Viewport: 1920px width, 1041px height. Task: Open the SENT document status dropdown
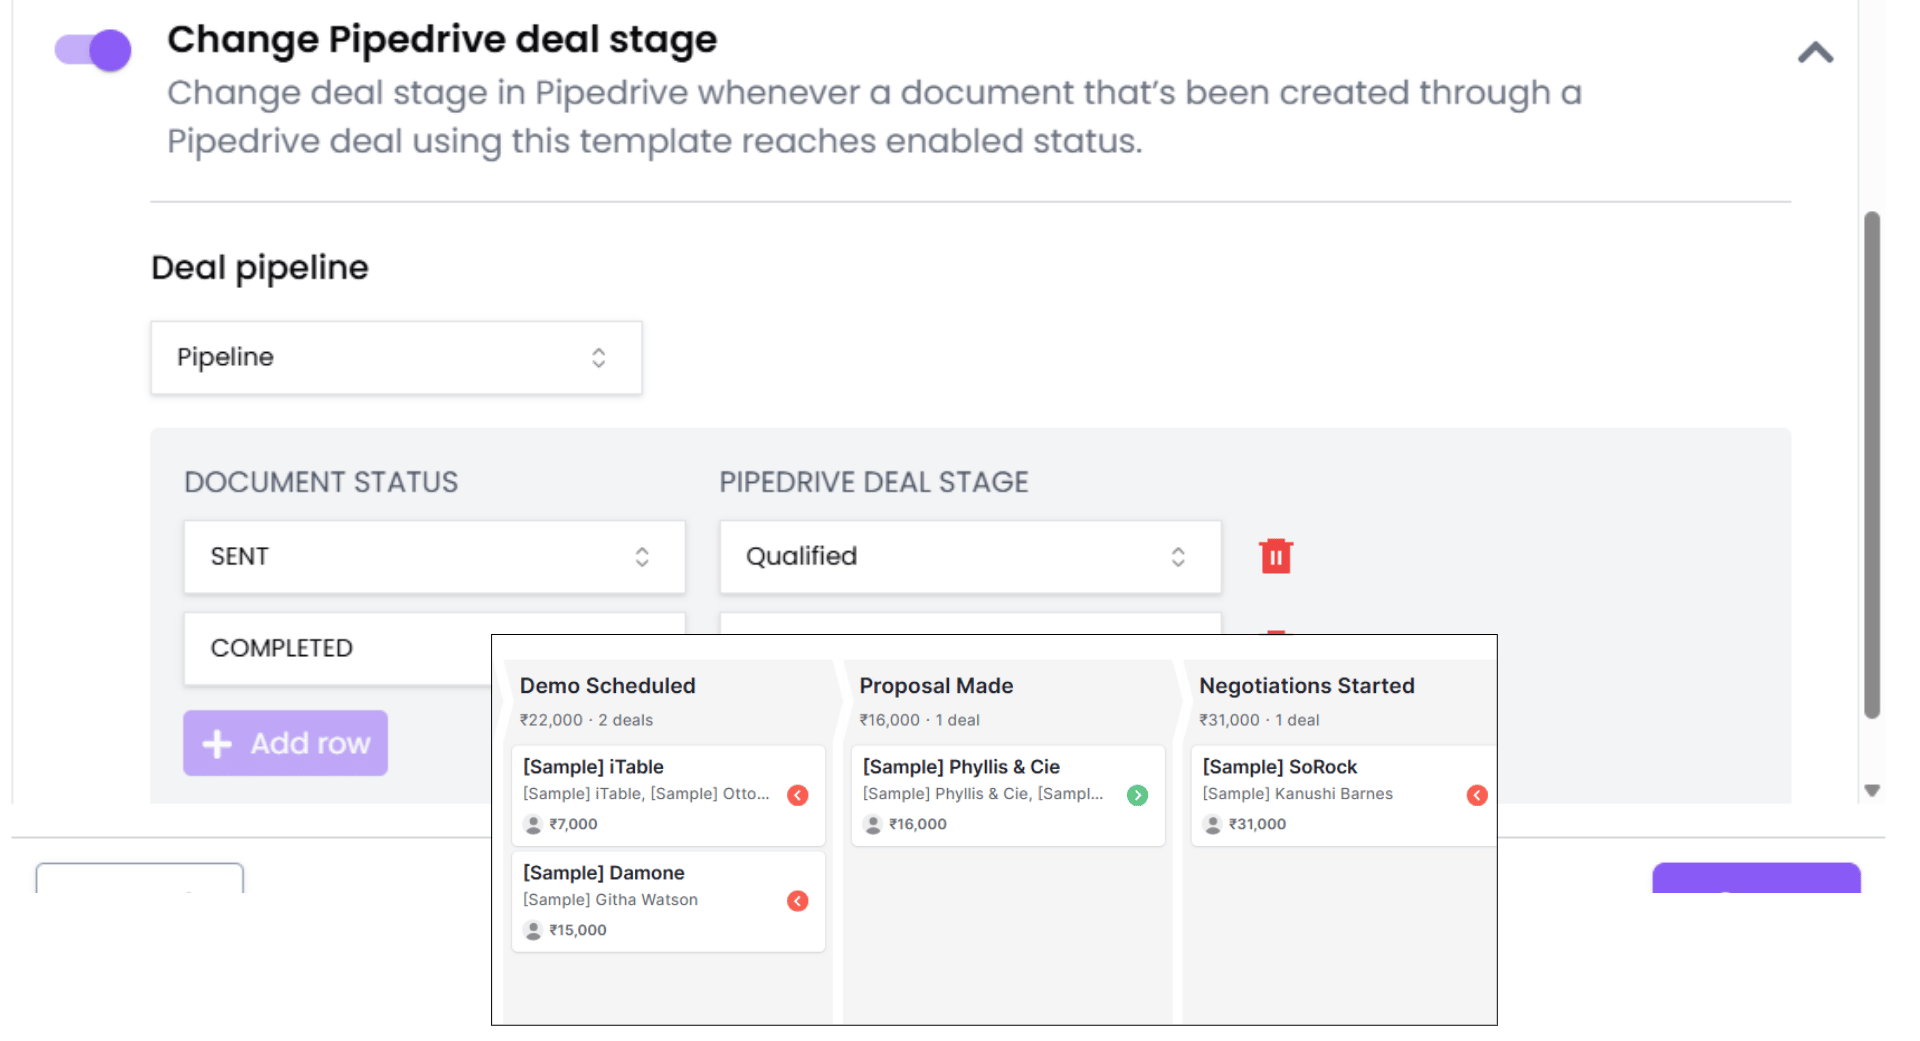click(434, 557)
